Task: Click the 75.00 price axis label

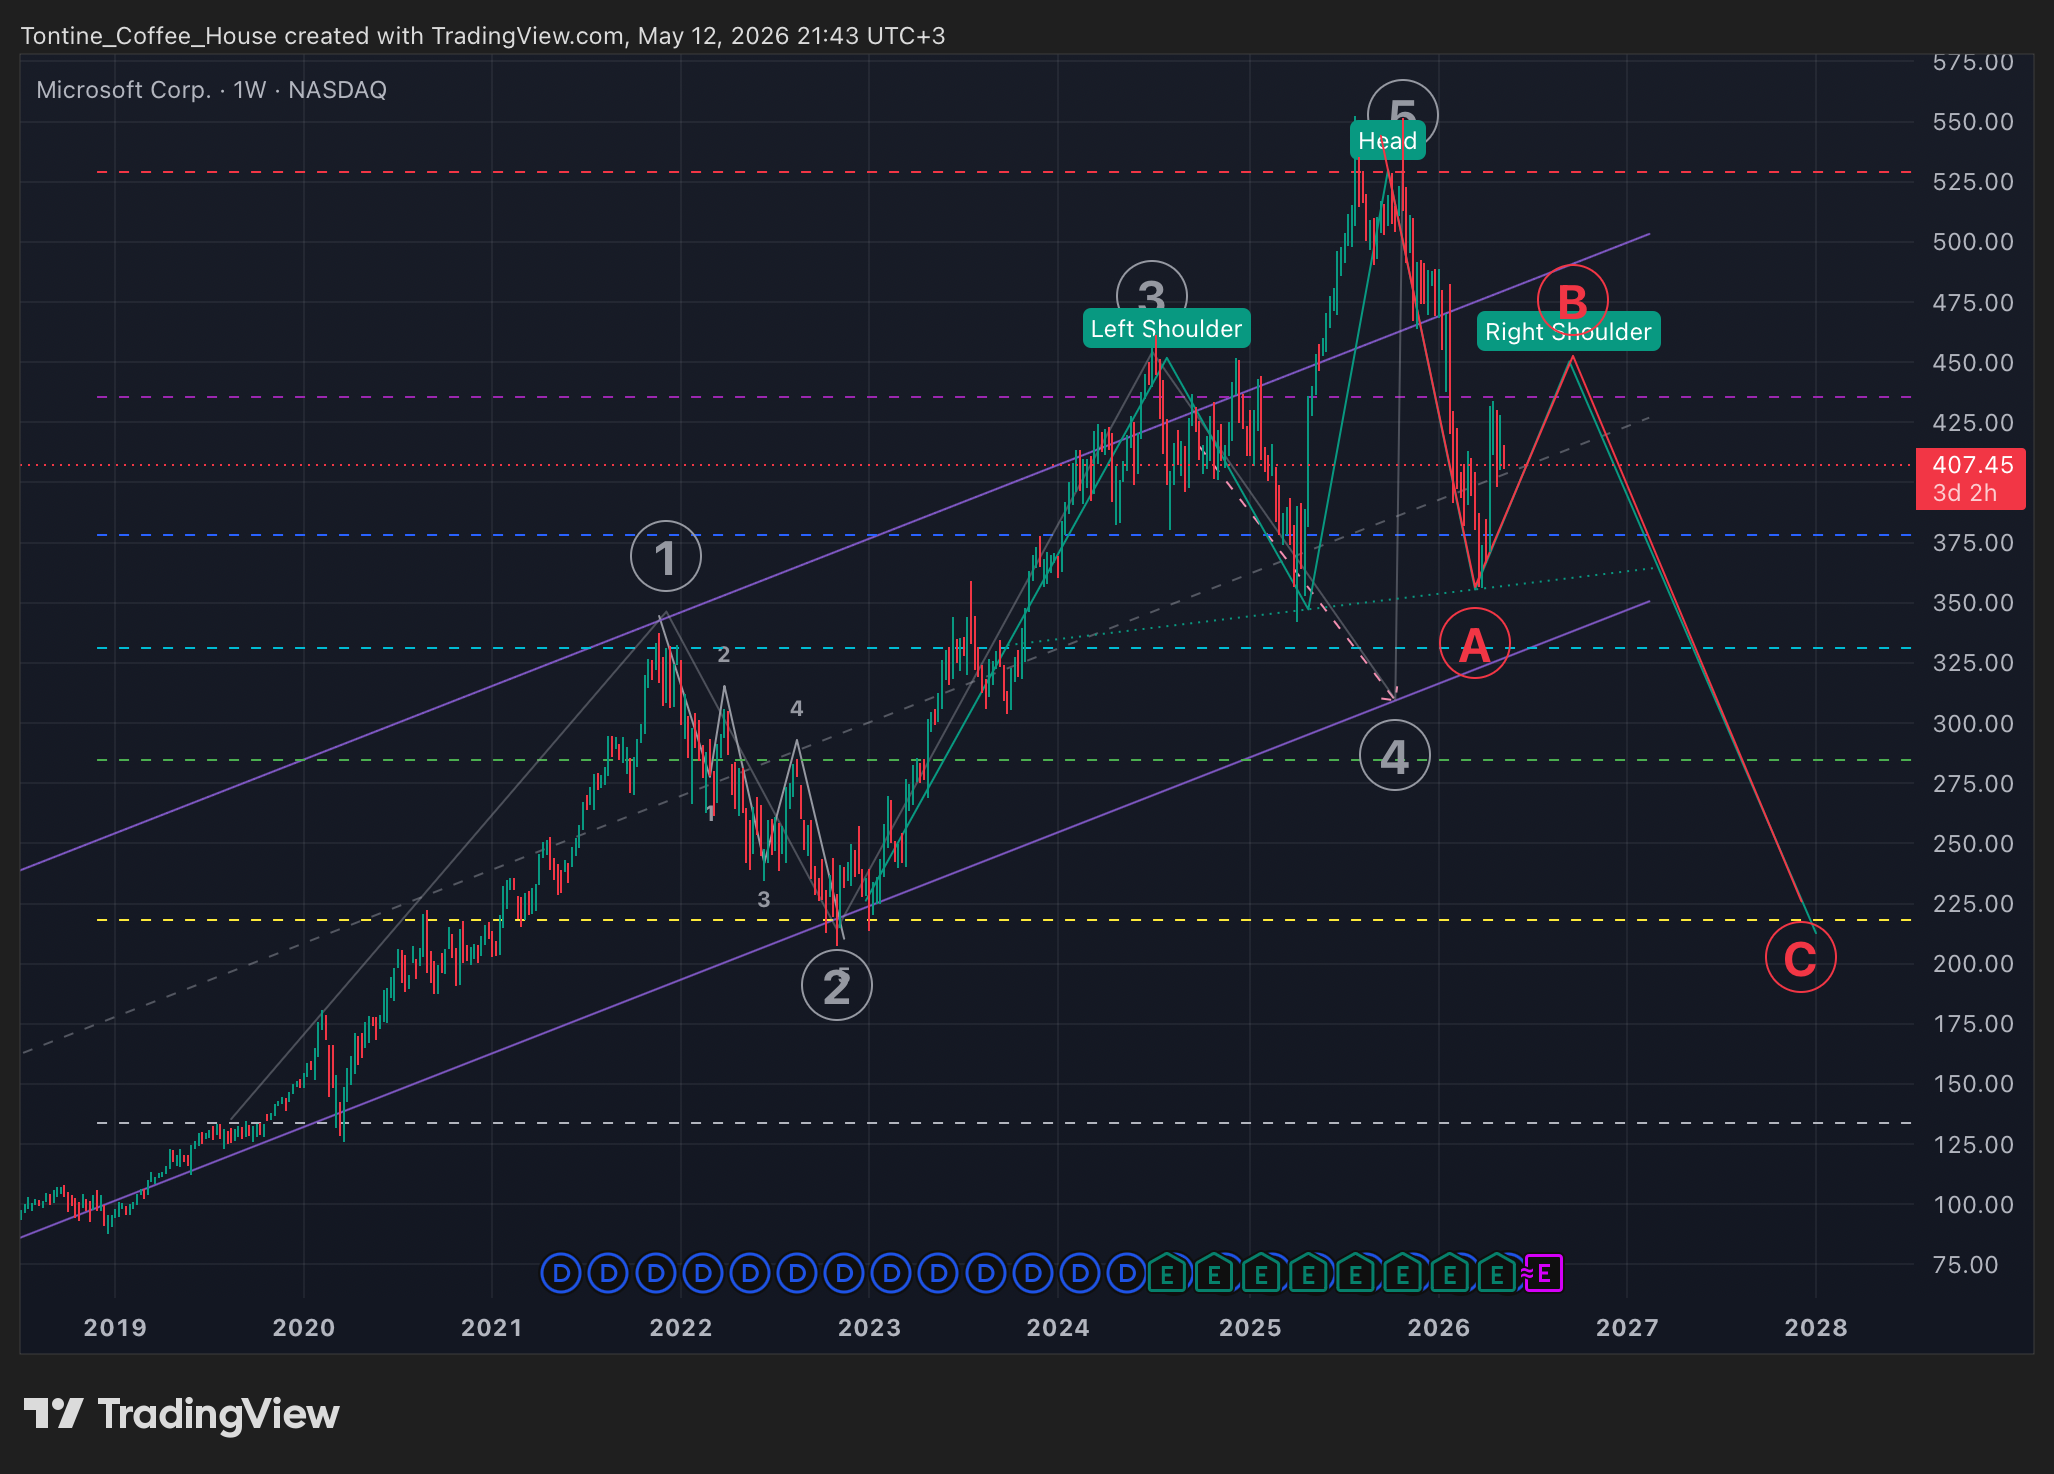Action: click(1965, 1265)
